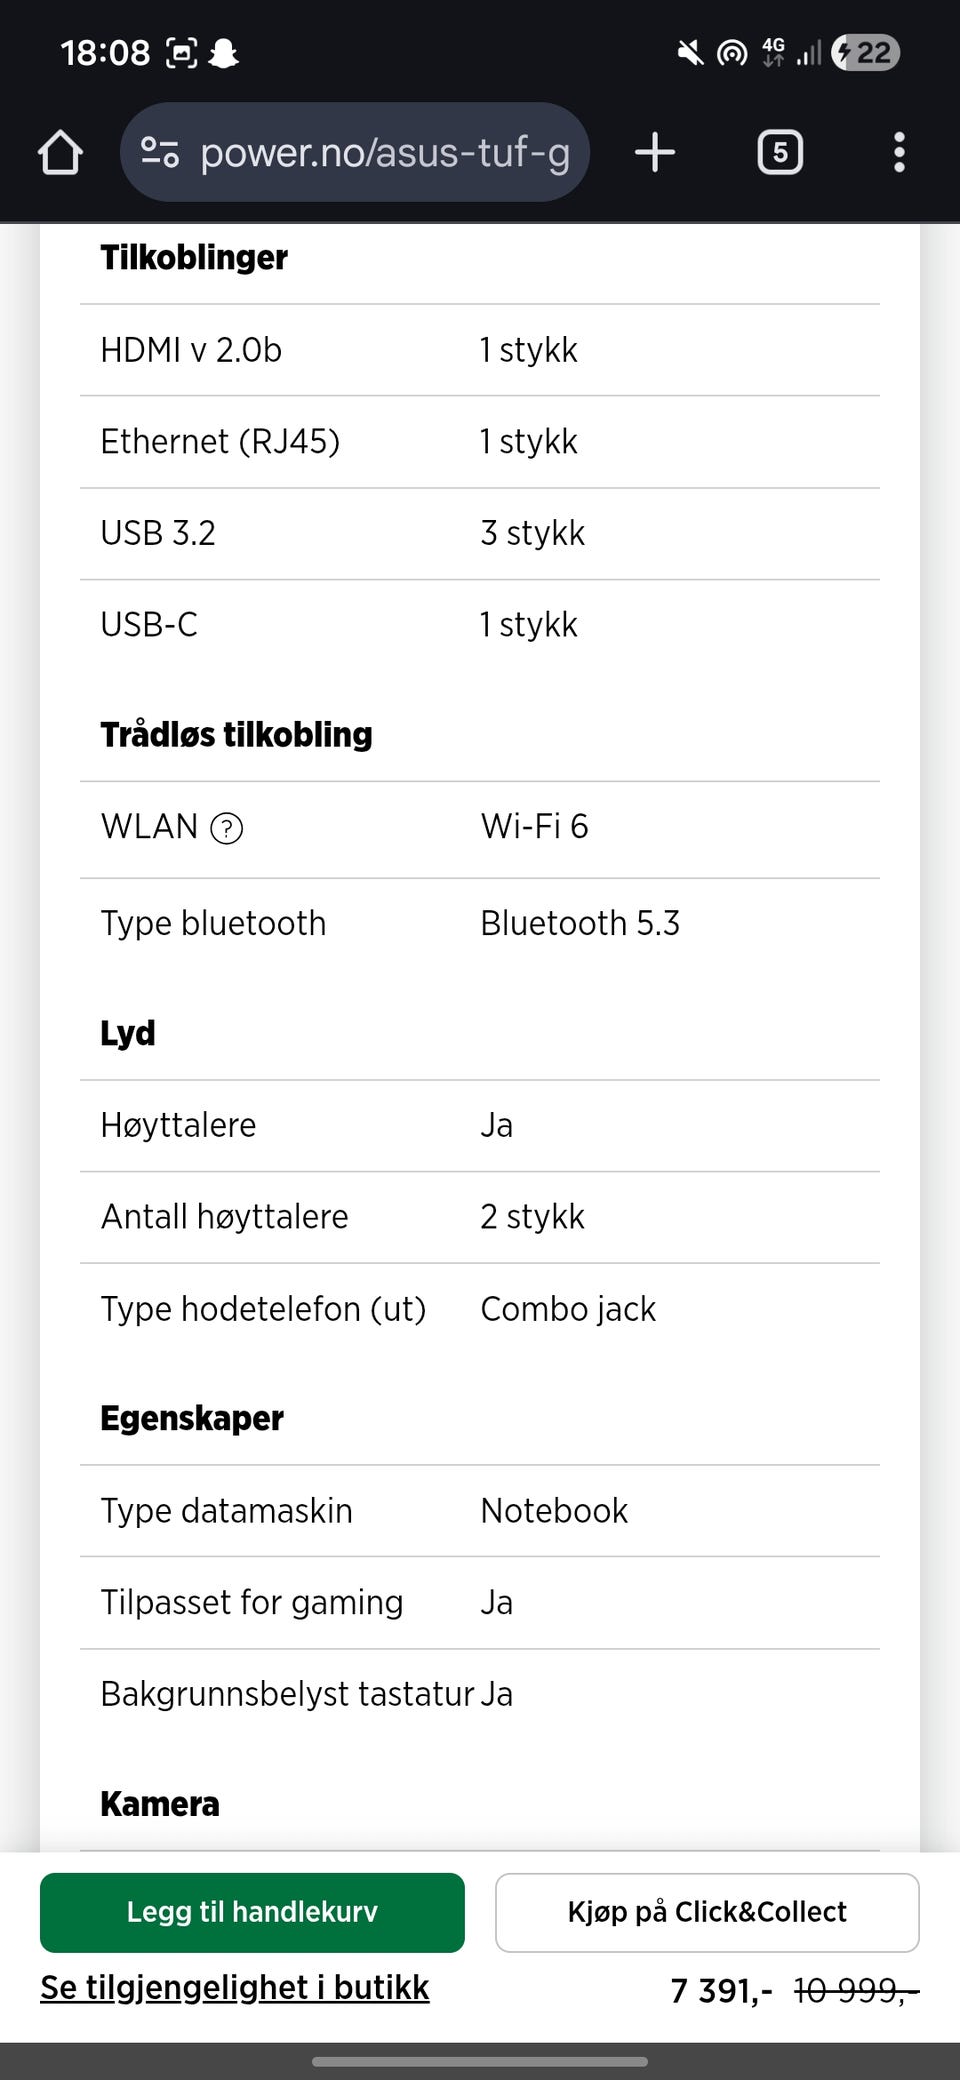Tap the Tilkoblinger section heading
Viewport: 960px width, 2080px height.
[x=194, y=258]
